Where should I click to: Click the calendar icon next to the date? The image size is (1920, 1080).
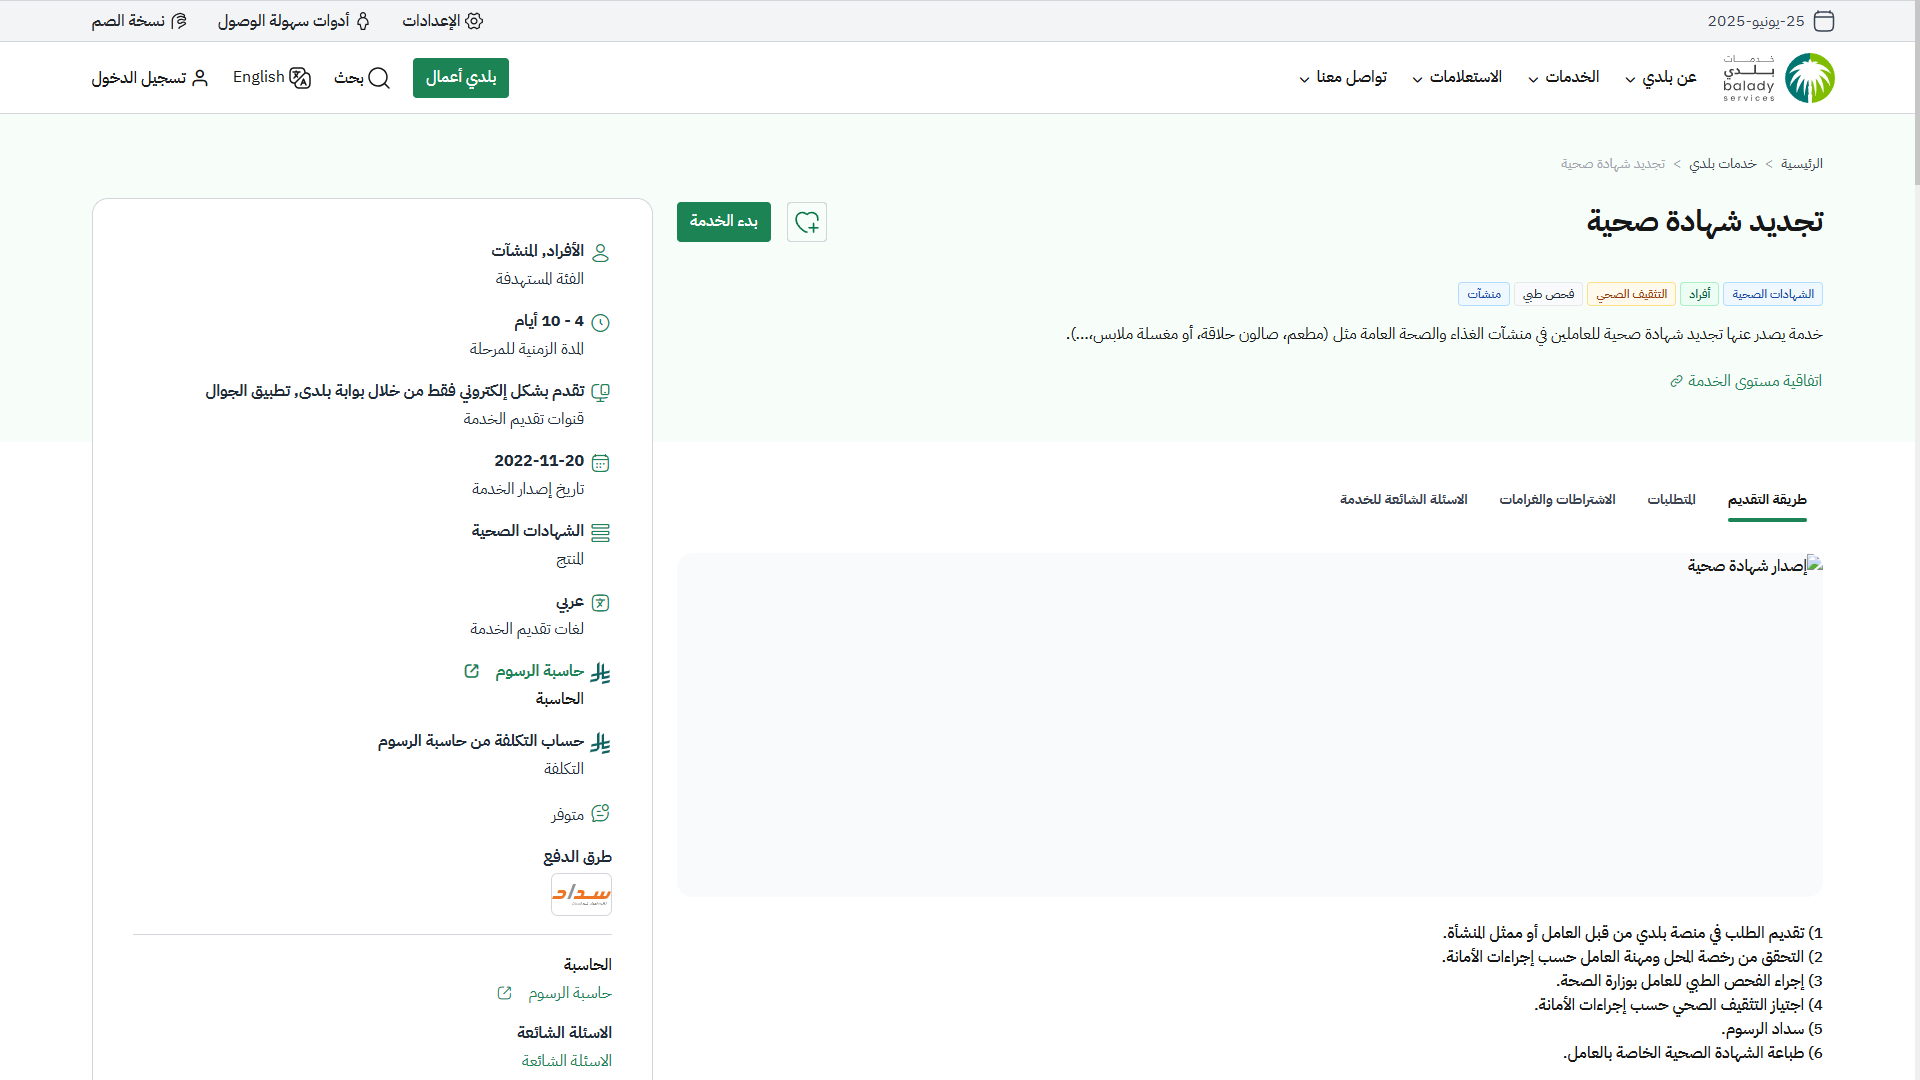point(1824,21)
